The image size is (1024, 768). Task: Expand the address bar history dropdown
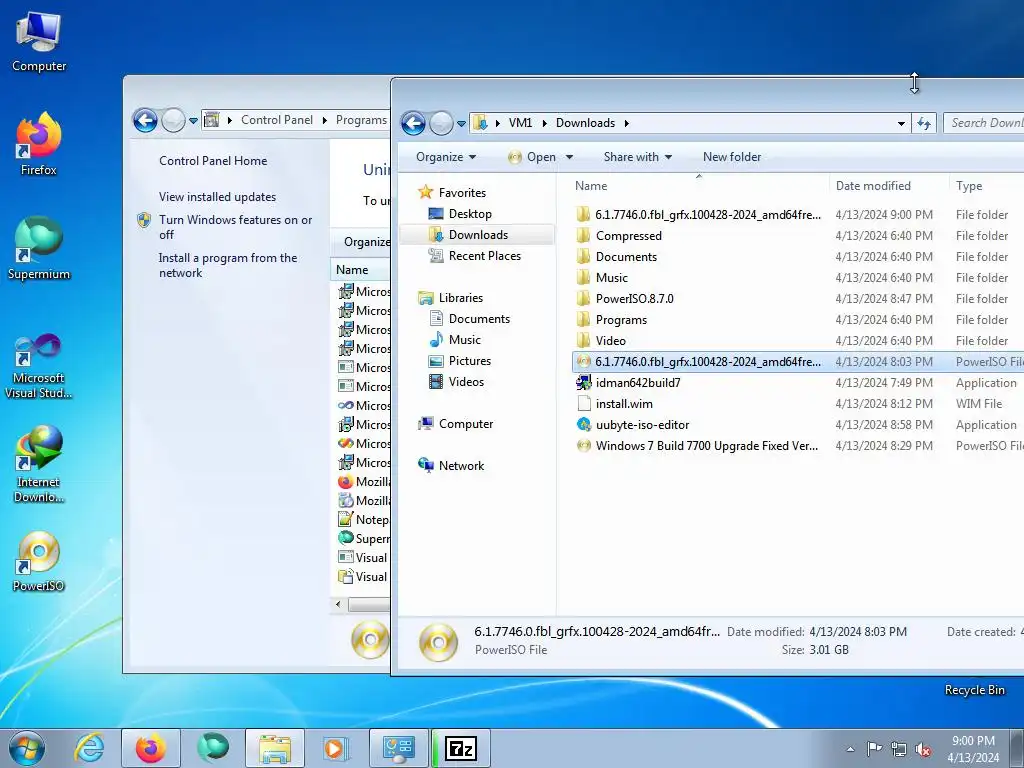(901, 123)
